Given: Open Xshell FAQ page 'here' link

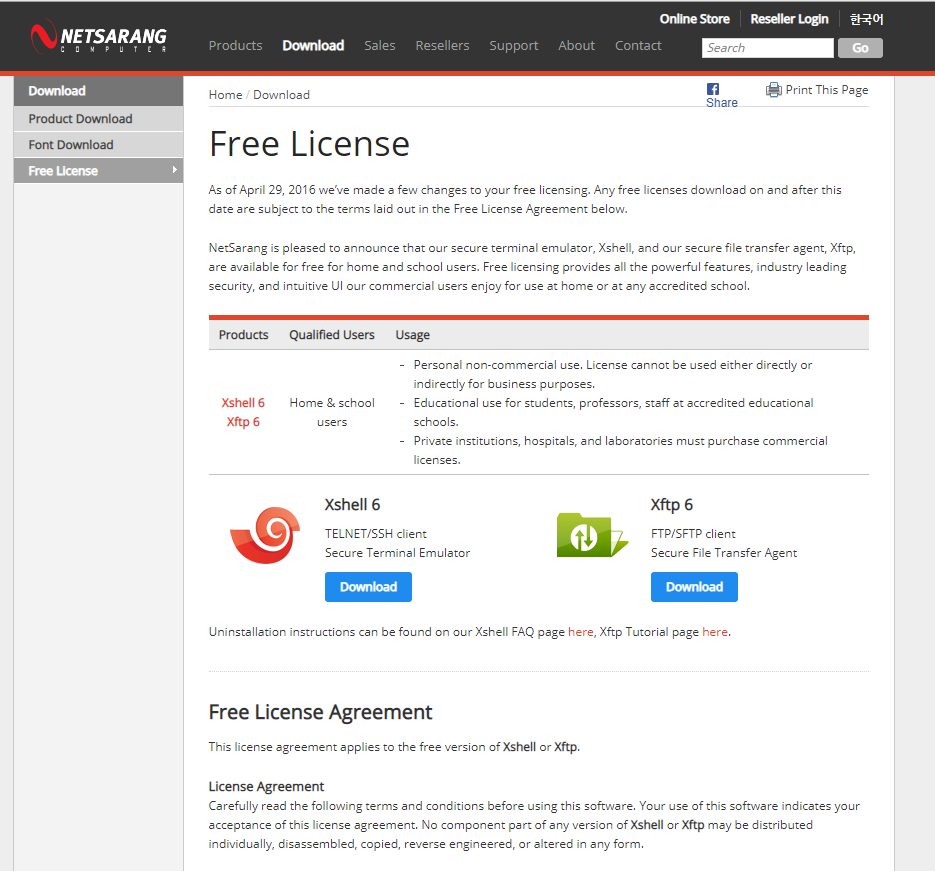Looking at the screenshot, I should coord(580,631).
